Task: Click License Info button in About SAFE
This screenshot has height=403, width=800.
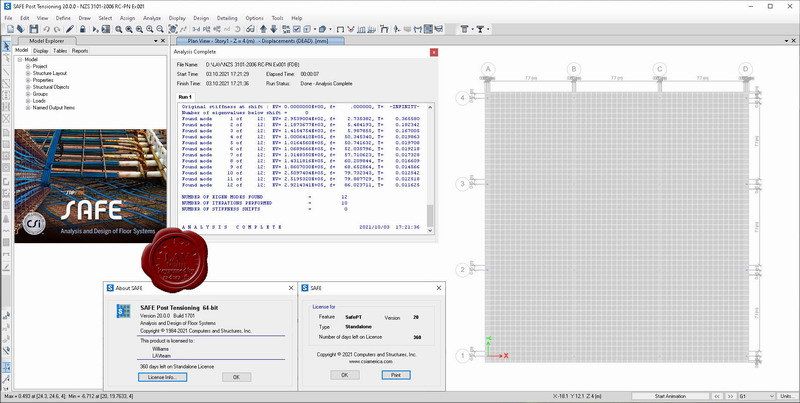Action: 163,377
